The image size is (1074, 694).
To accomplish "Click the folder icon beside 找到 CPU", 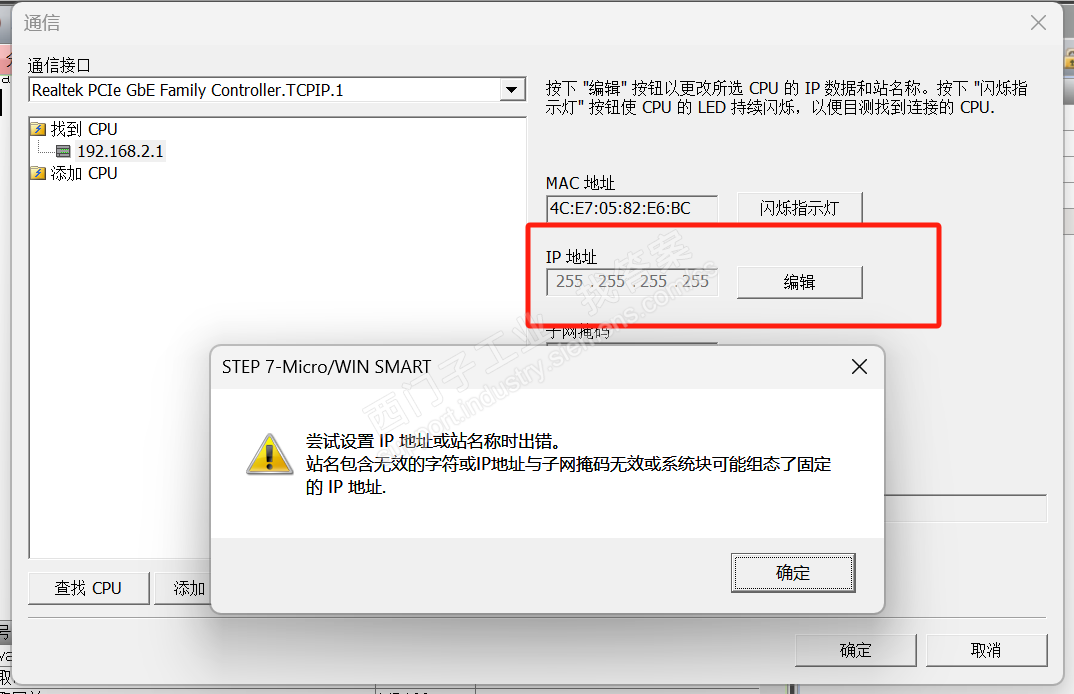I will [38, 129].
